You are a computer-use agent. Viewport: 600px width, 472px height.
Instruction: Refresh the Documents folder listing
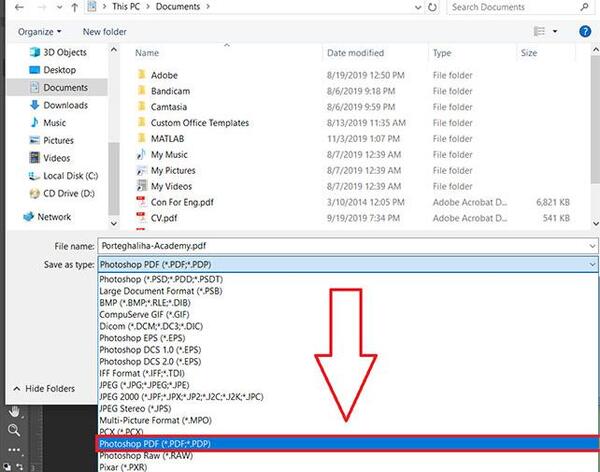click(x=432, y=7)
